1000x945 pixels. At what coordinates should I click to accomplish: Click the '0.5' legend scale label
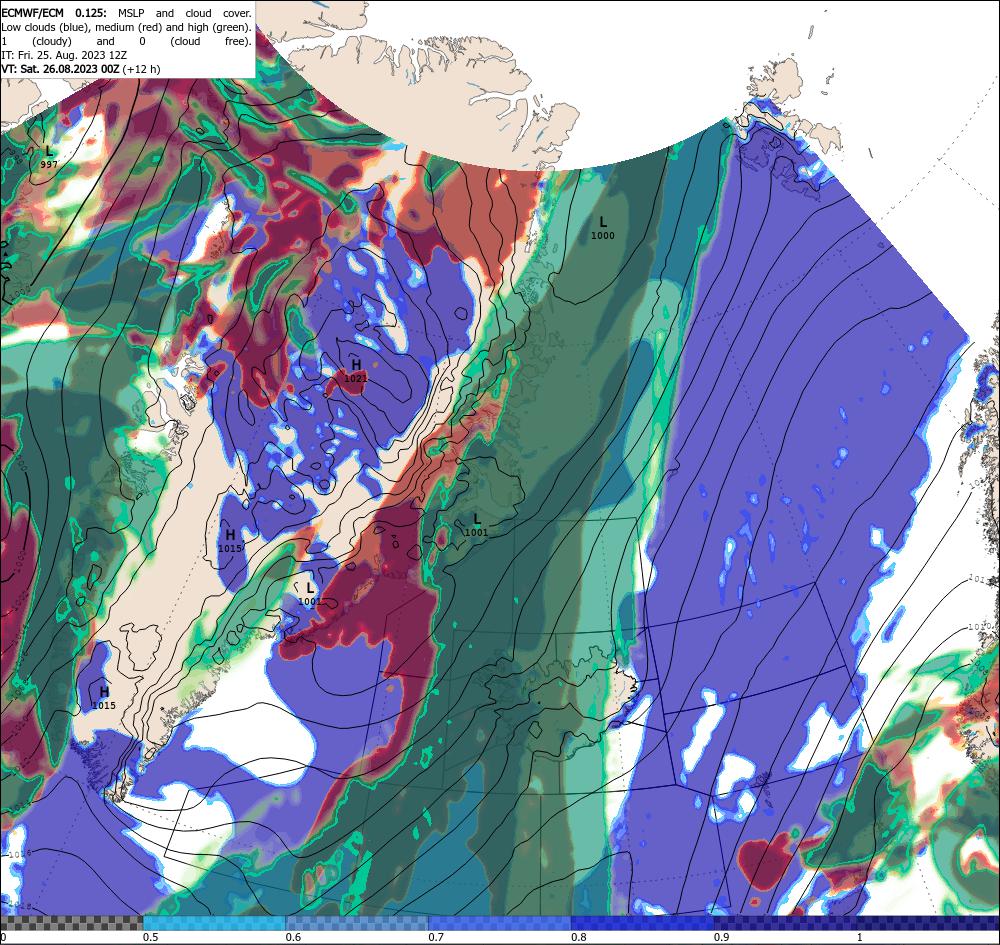coord(151,937)
